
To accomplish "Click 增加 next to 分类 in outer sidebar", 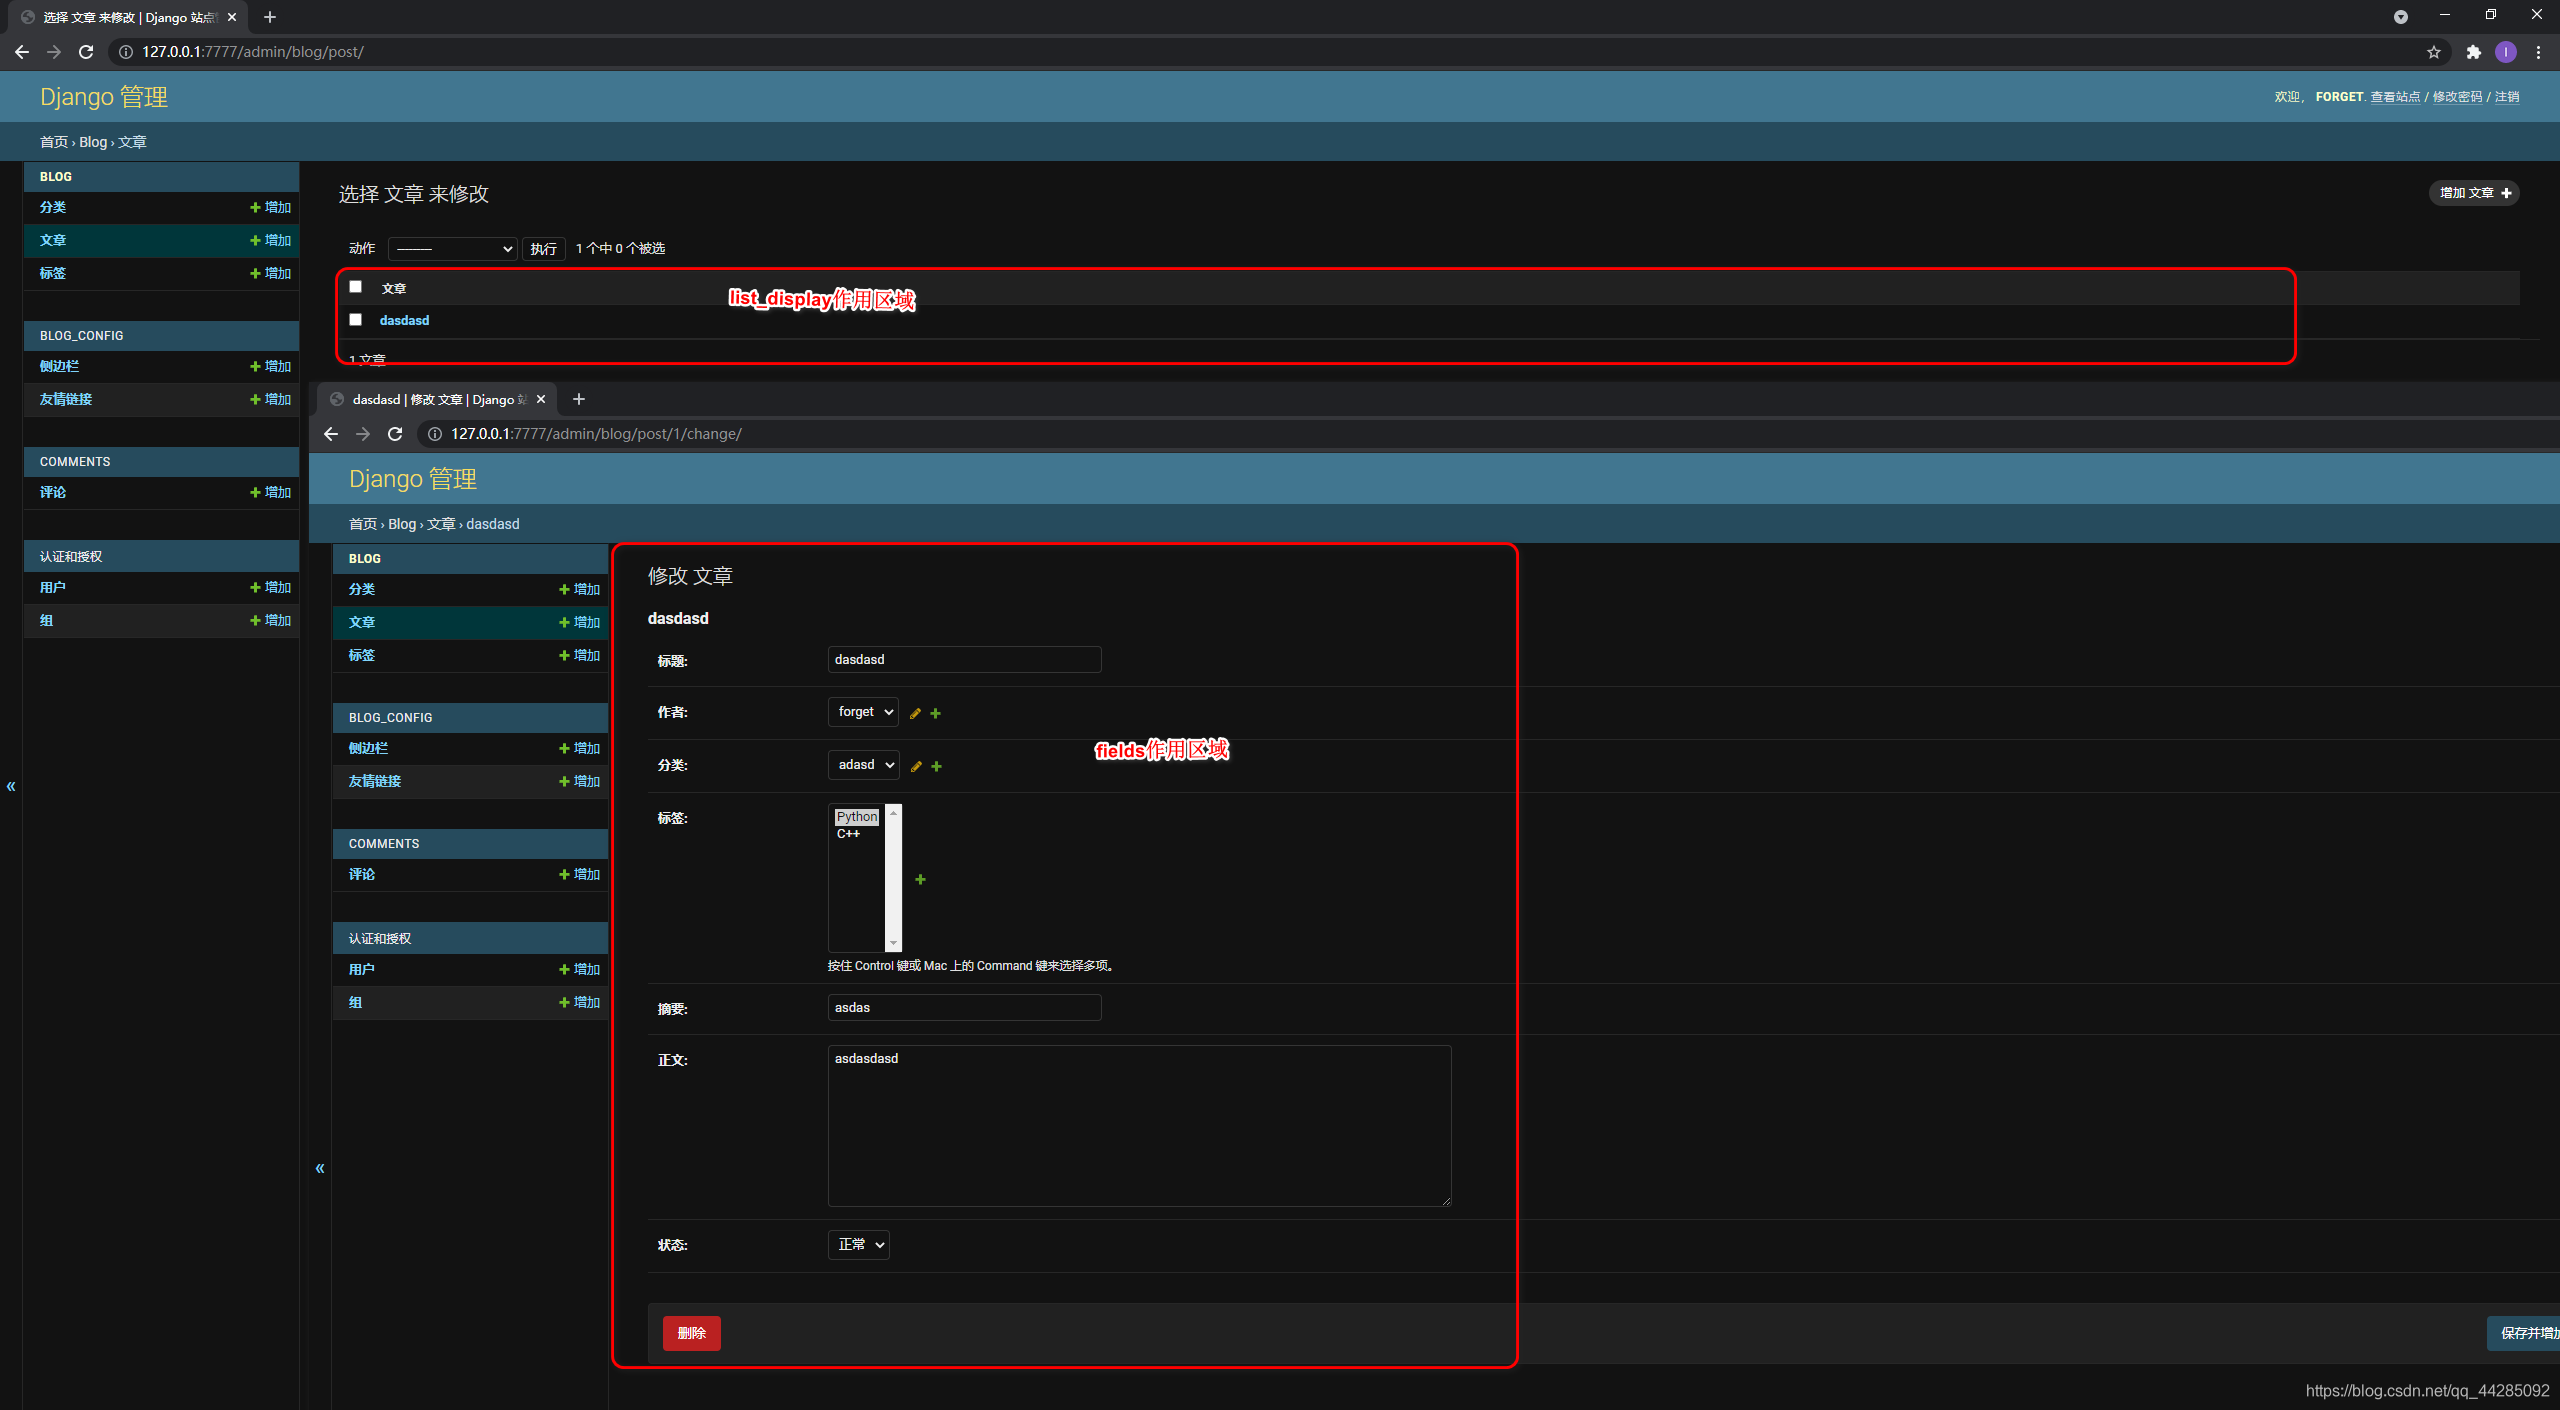I will click(270, 207).
